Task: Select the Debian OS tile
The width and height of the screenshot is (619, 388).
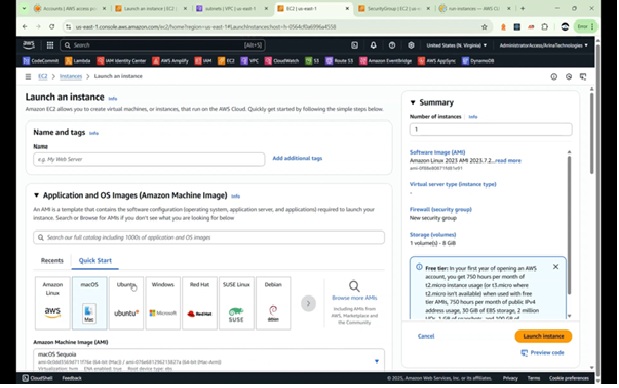Action: pyautogui.click(x=273, y=303)
